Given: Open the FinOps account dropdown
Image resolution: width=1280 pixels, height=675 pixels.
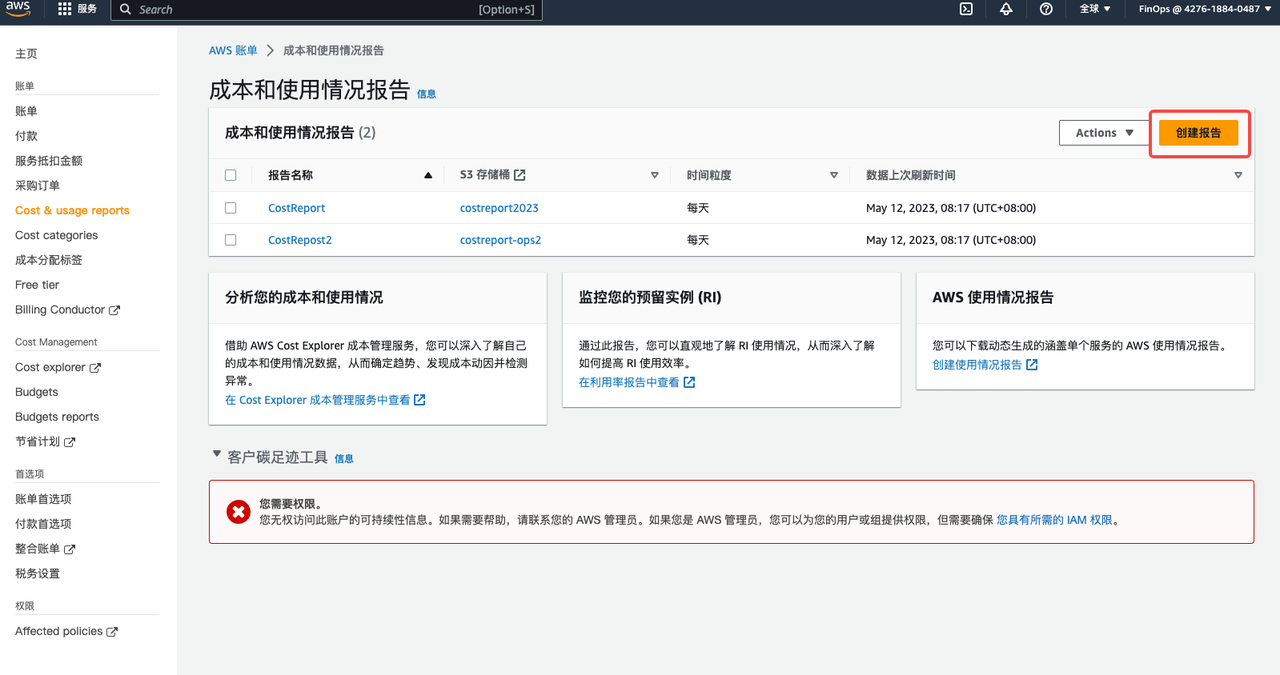Looking at the screenshot, I should click(1204, 9).
